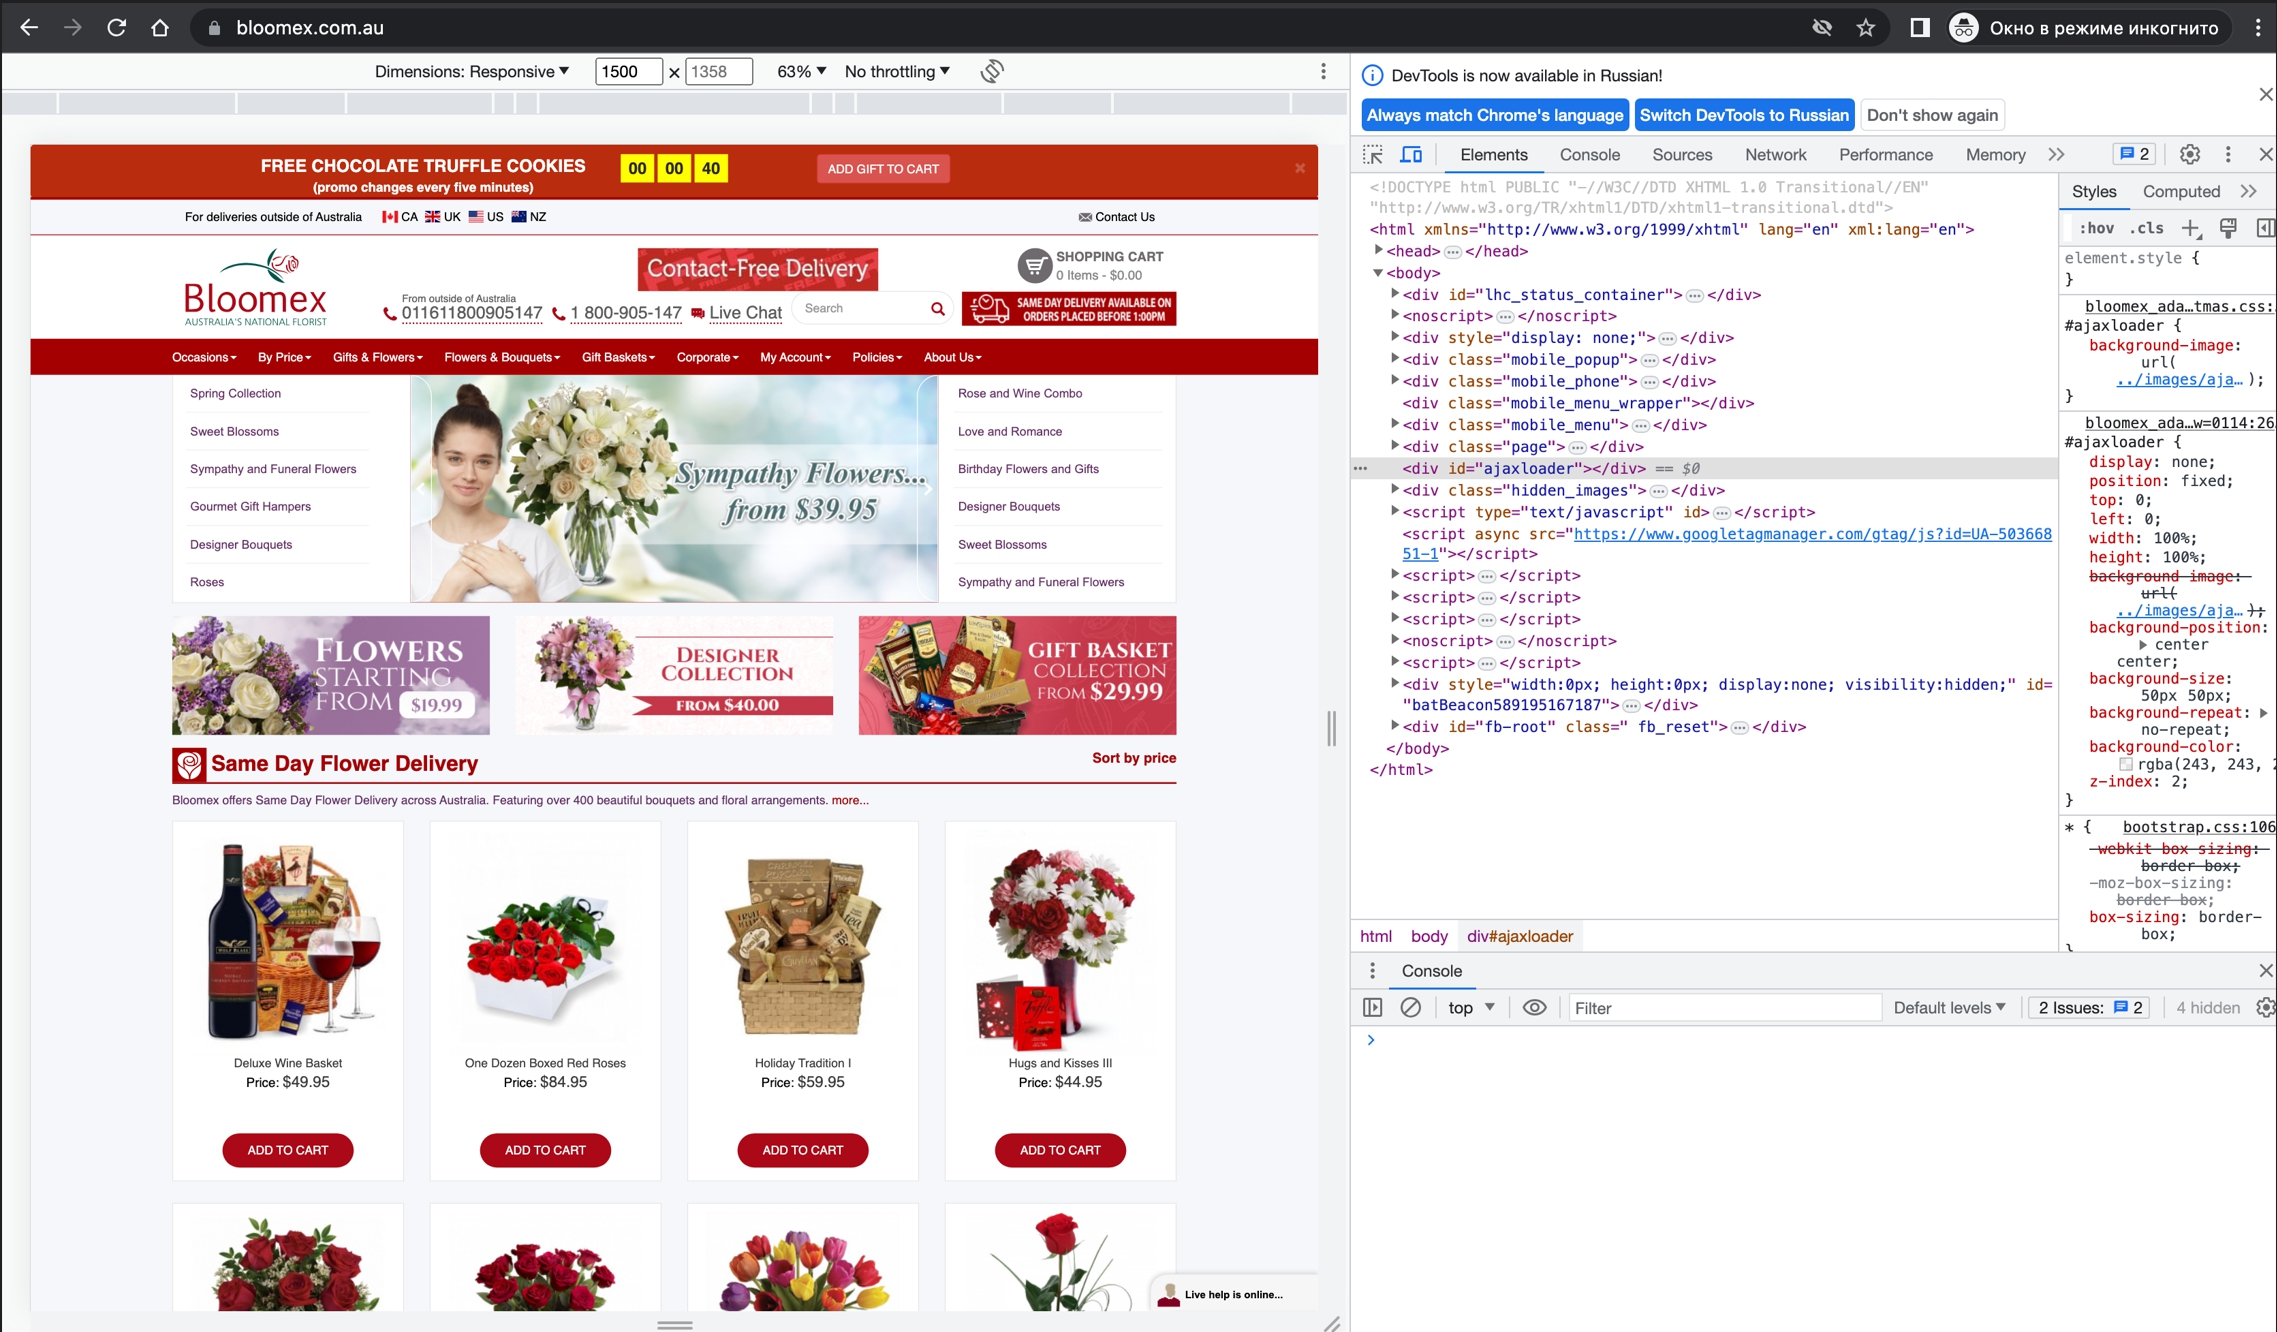2277x1332 pixels.
Task: Show console sidebar panel icon
Action: (1372, 1008)
